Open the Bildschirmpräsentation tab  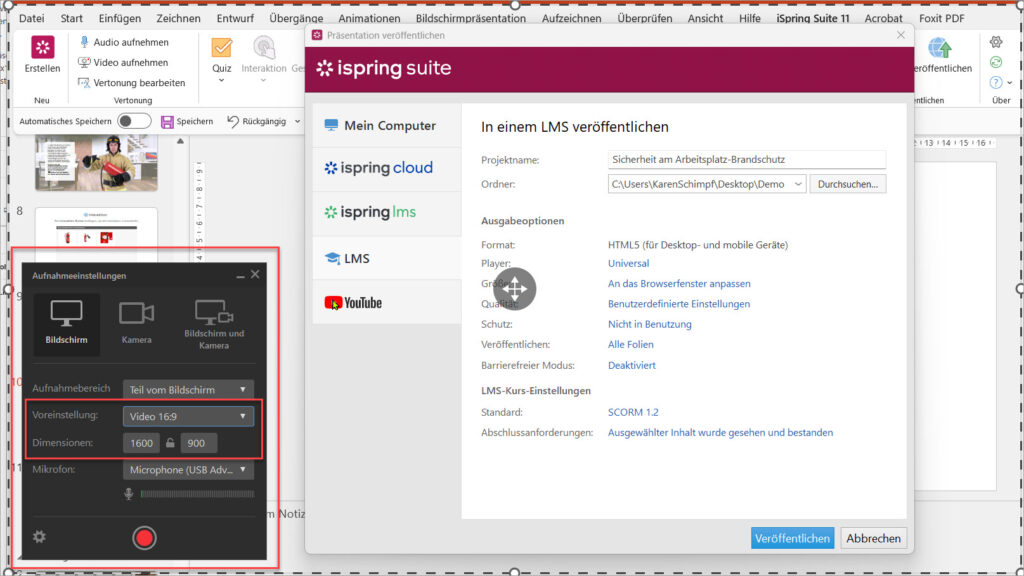[470, 18]
